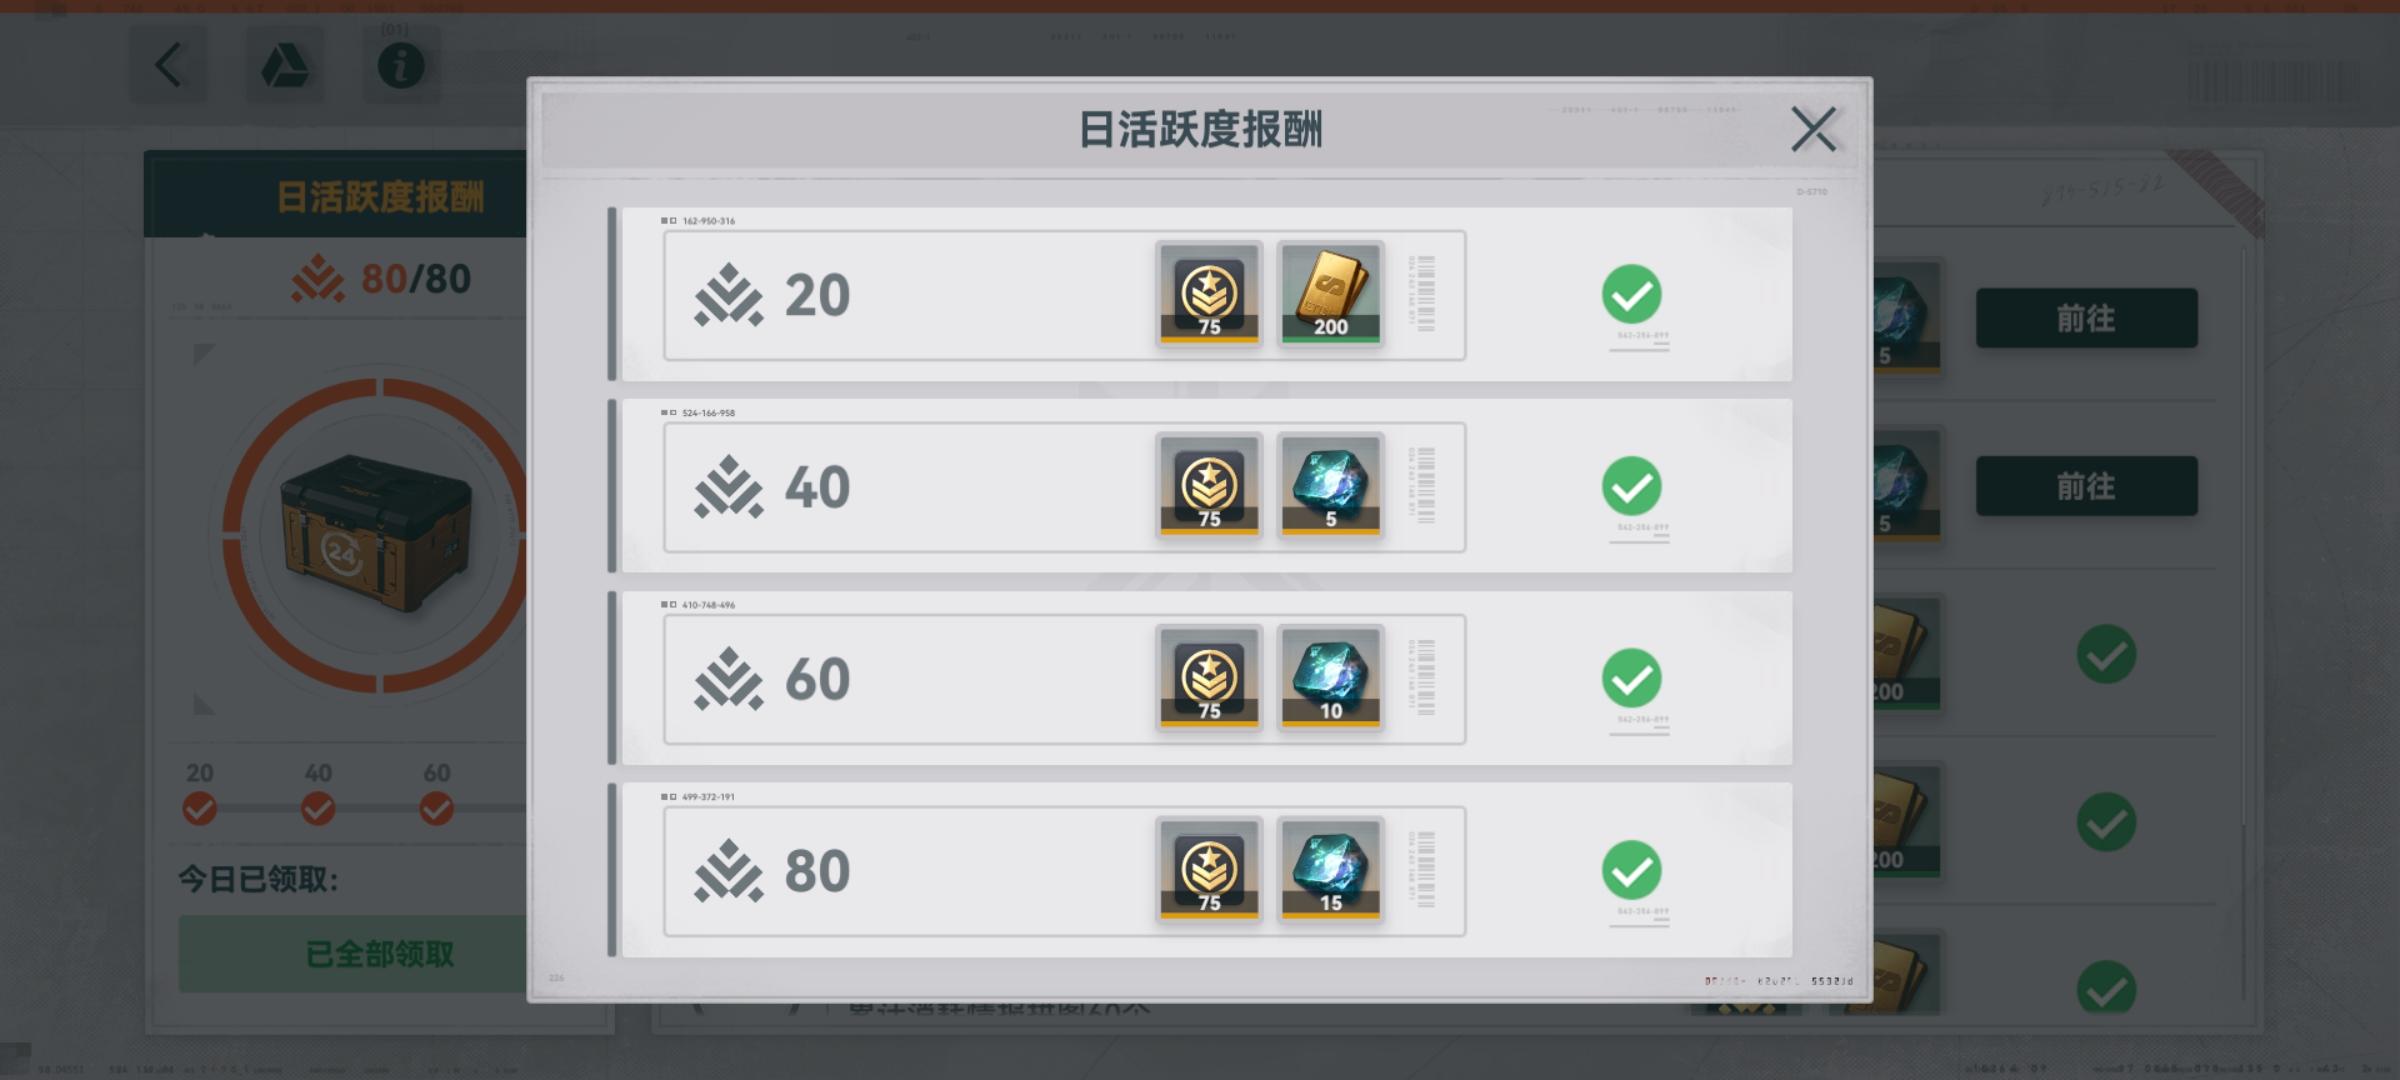Image resolution: width=2400 pixels, height=1080 pixels.
Task: Click the green checkmark for the 20 reward
Action: pos(1631,294)
